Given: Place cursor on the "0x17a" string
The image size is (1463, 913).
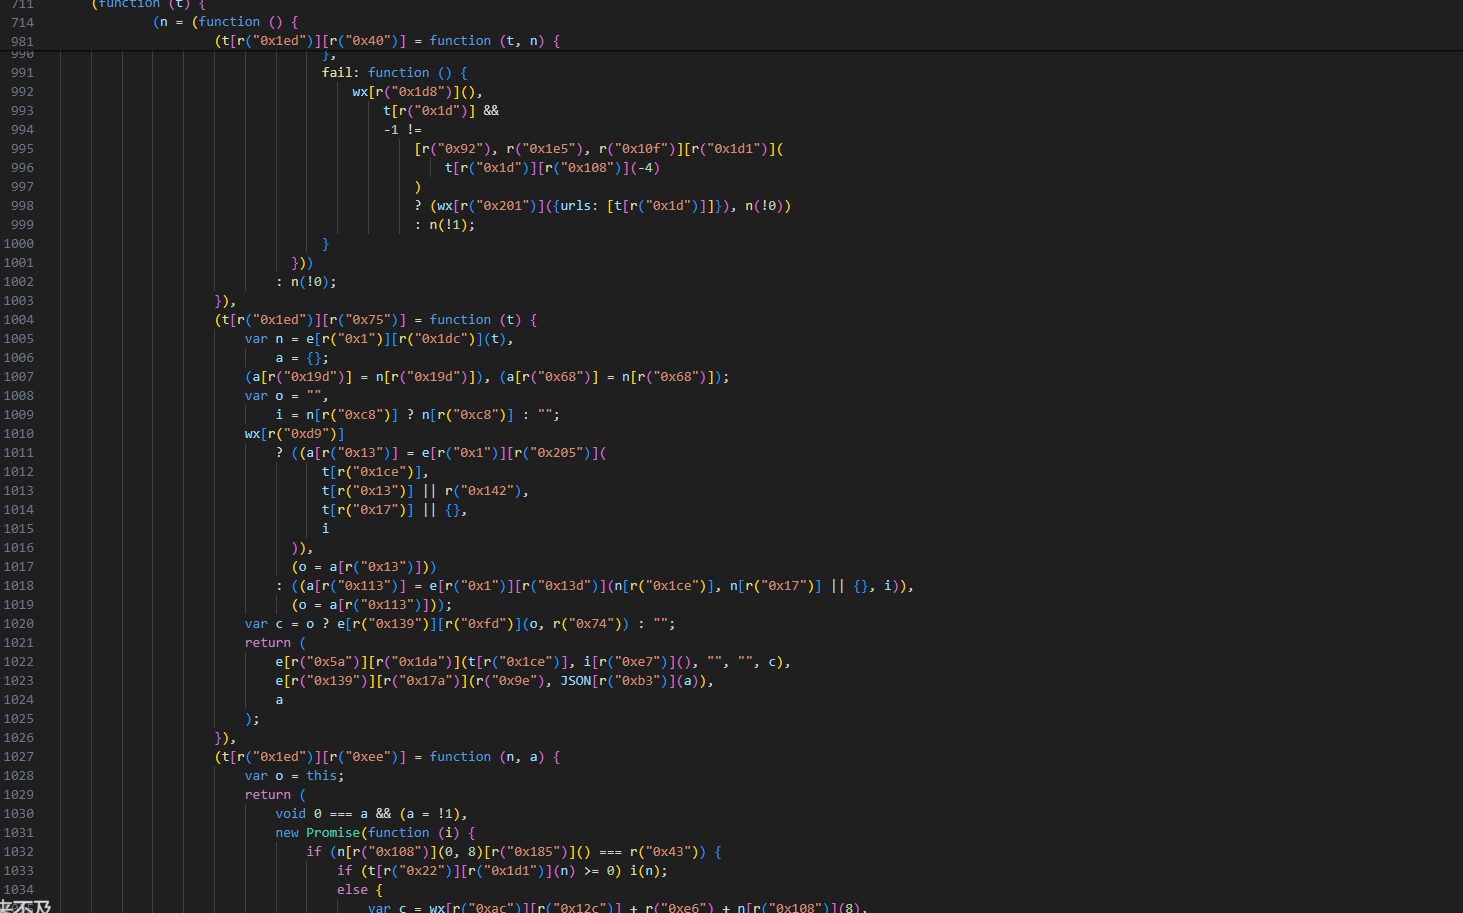Looking at the screenshot, I should [426, 681].
